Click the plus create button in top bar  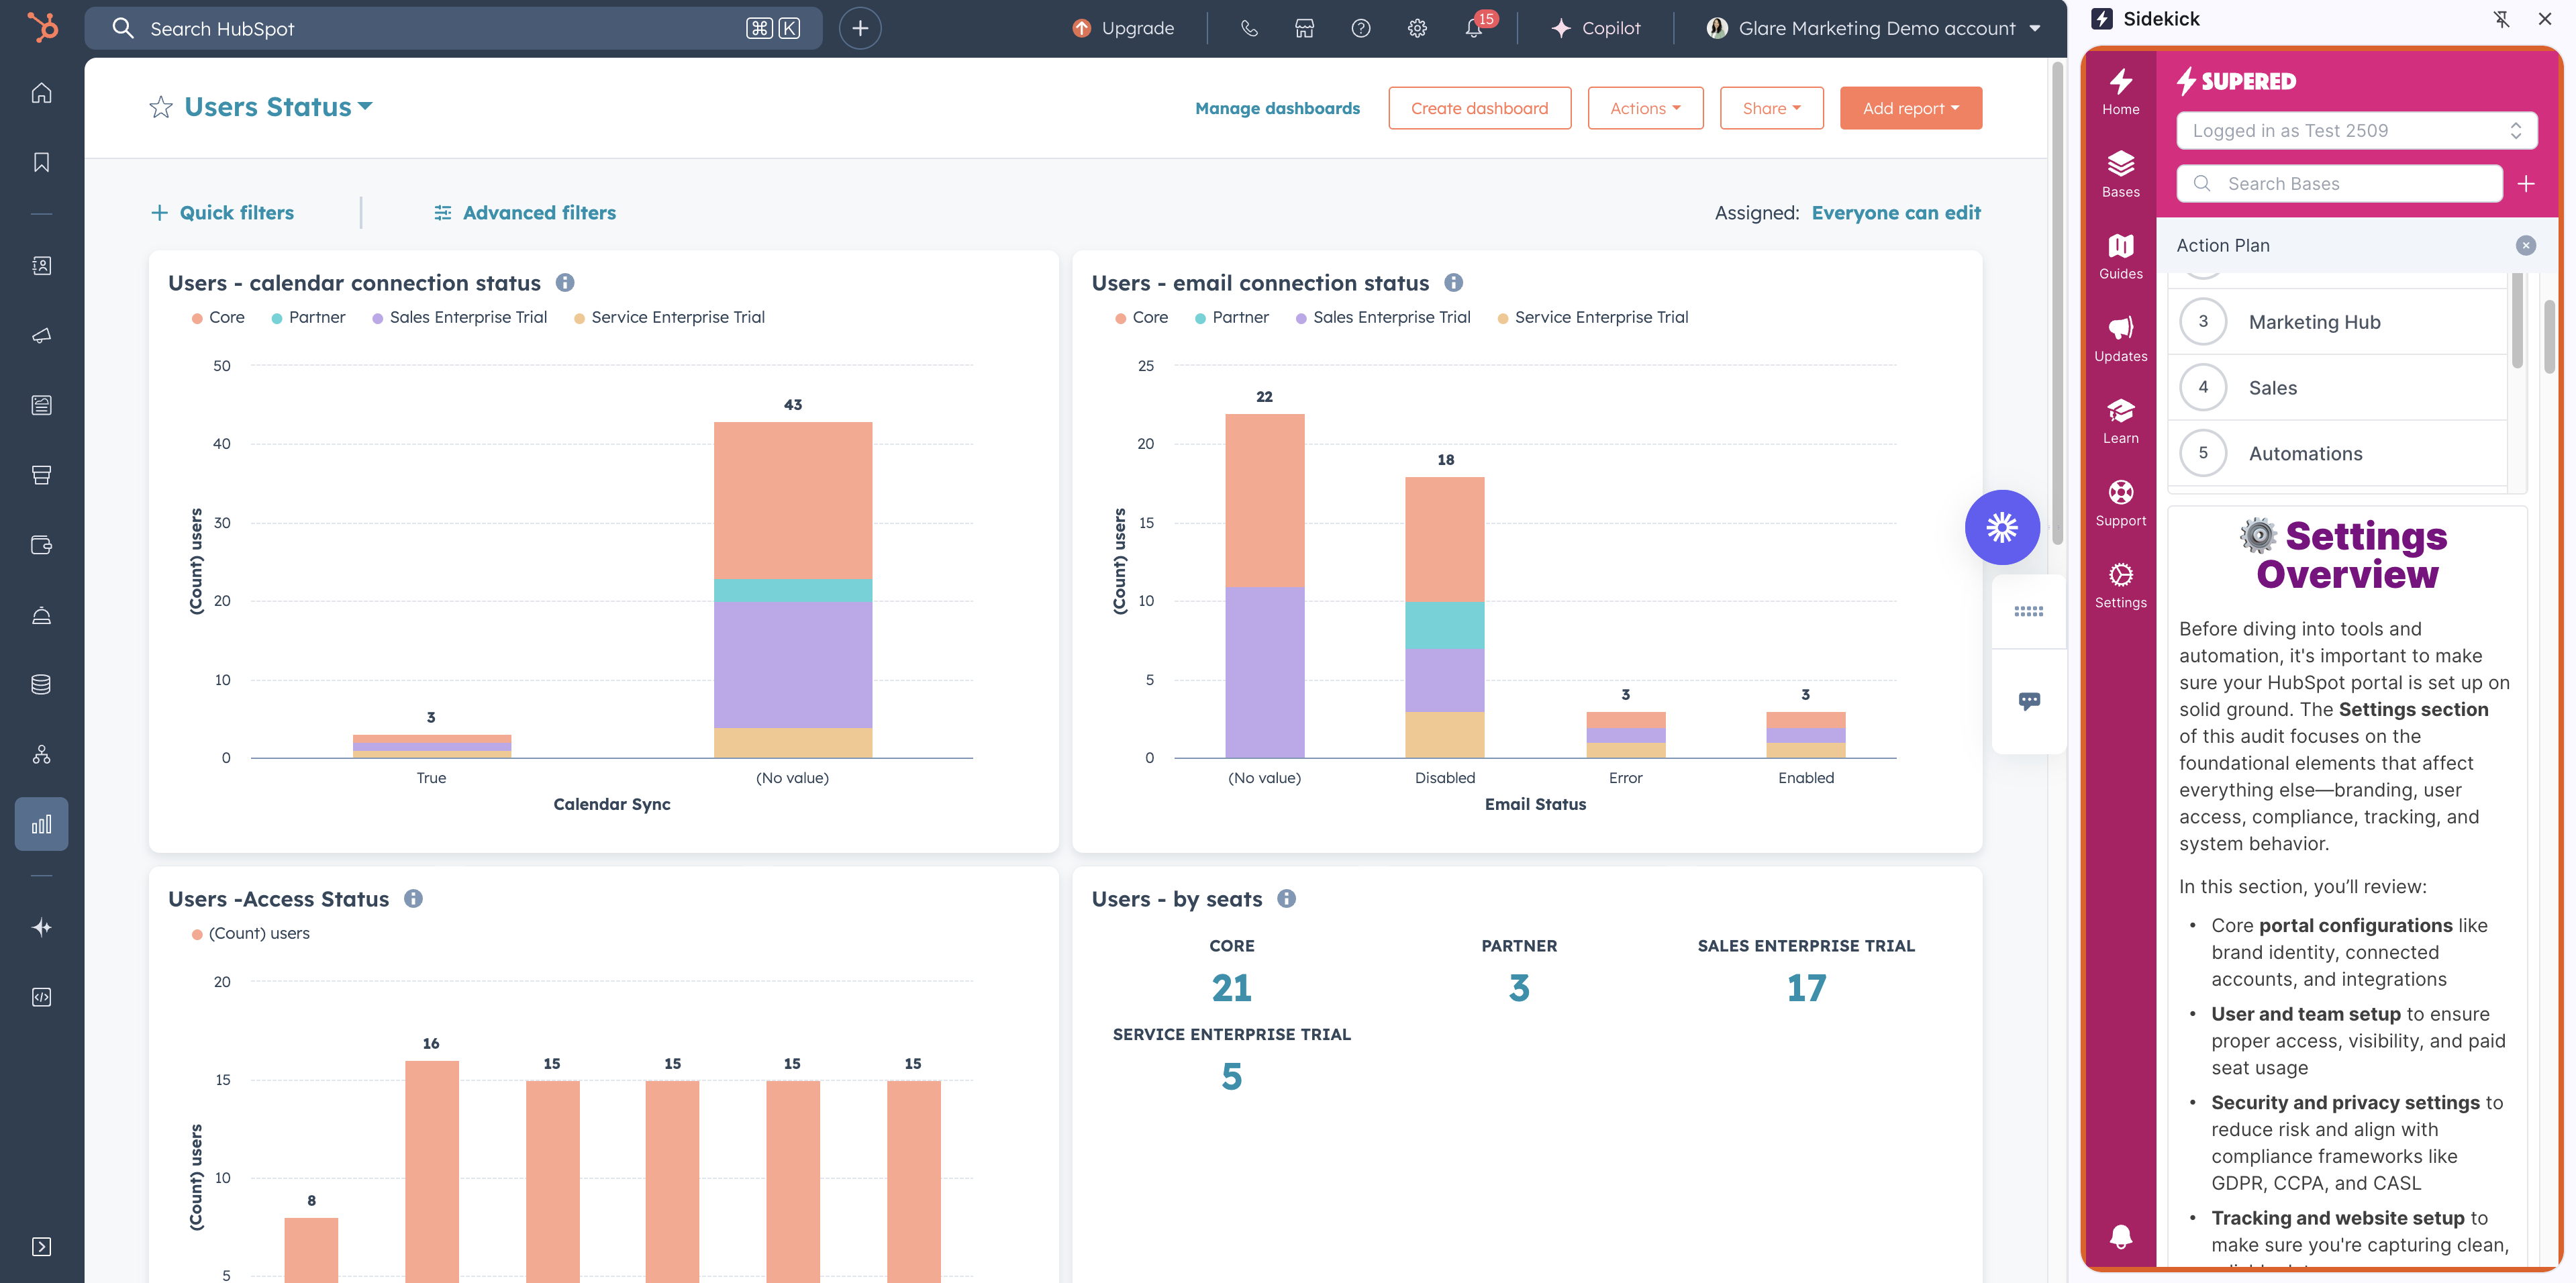(x=860, y=28)
